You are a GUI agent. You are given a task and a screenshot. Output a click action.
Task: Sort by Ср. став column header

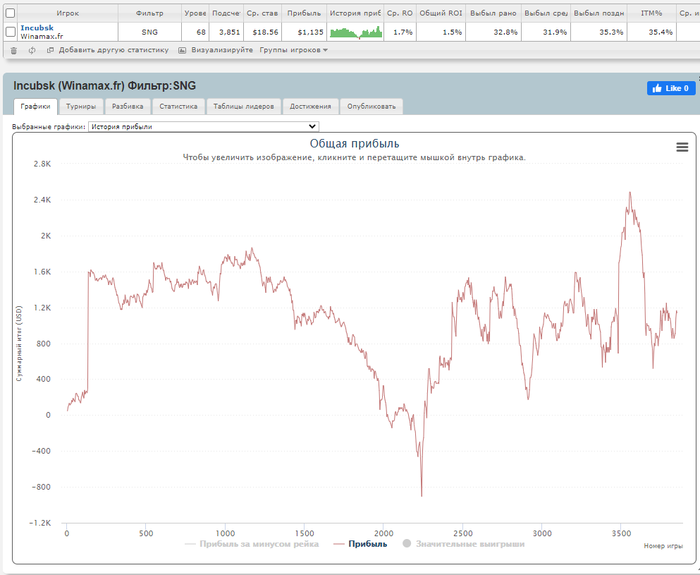coord(262,13)
